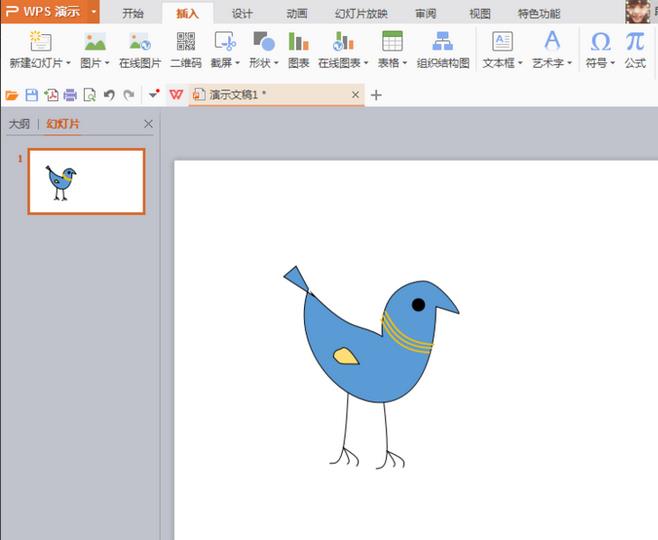Save the presentation with the floppy icon

pos(31,95)
